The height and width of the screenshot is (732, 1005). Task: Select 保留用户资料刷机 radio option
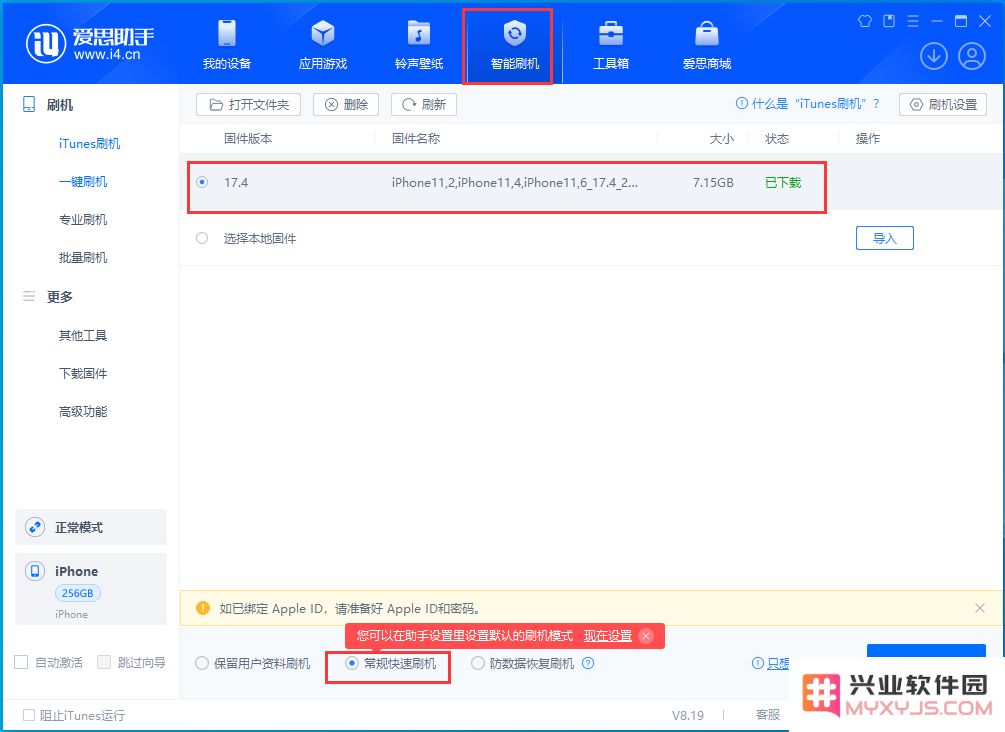[202, 663]
